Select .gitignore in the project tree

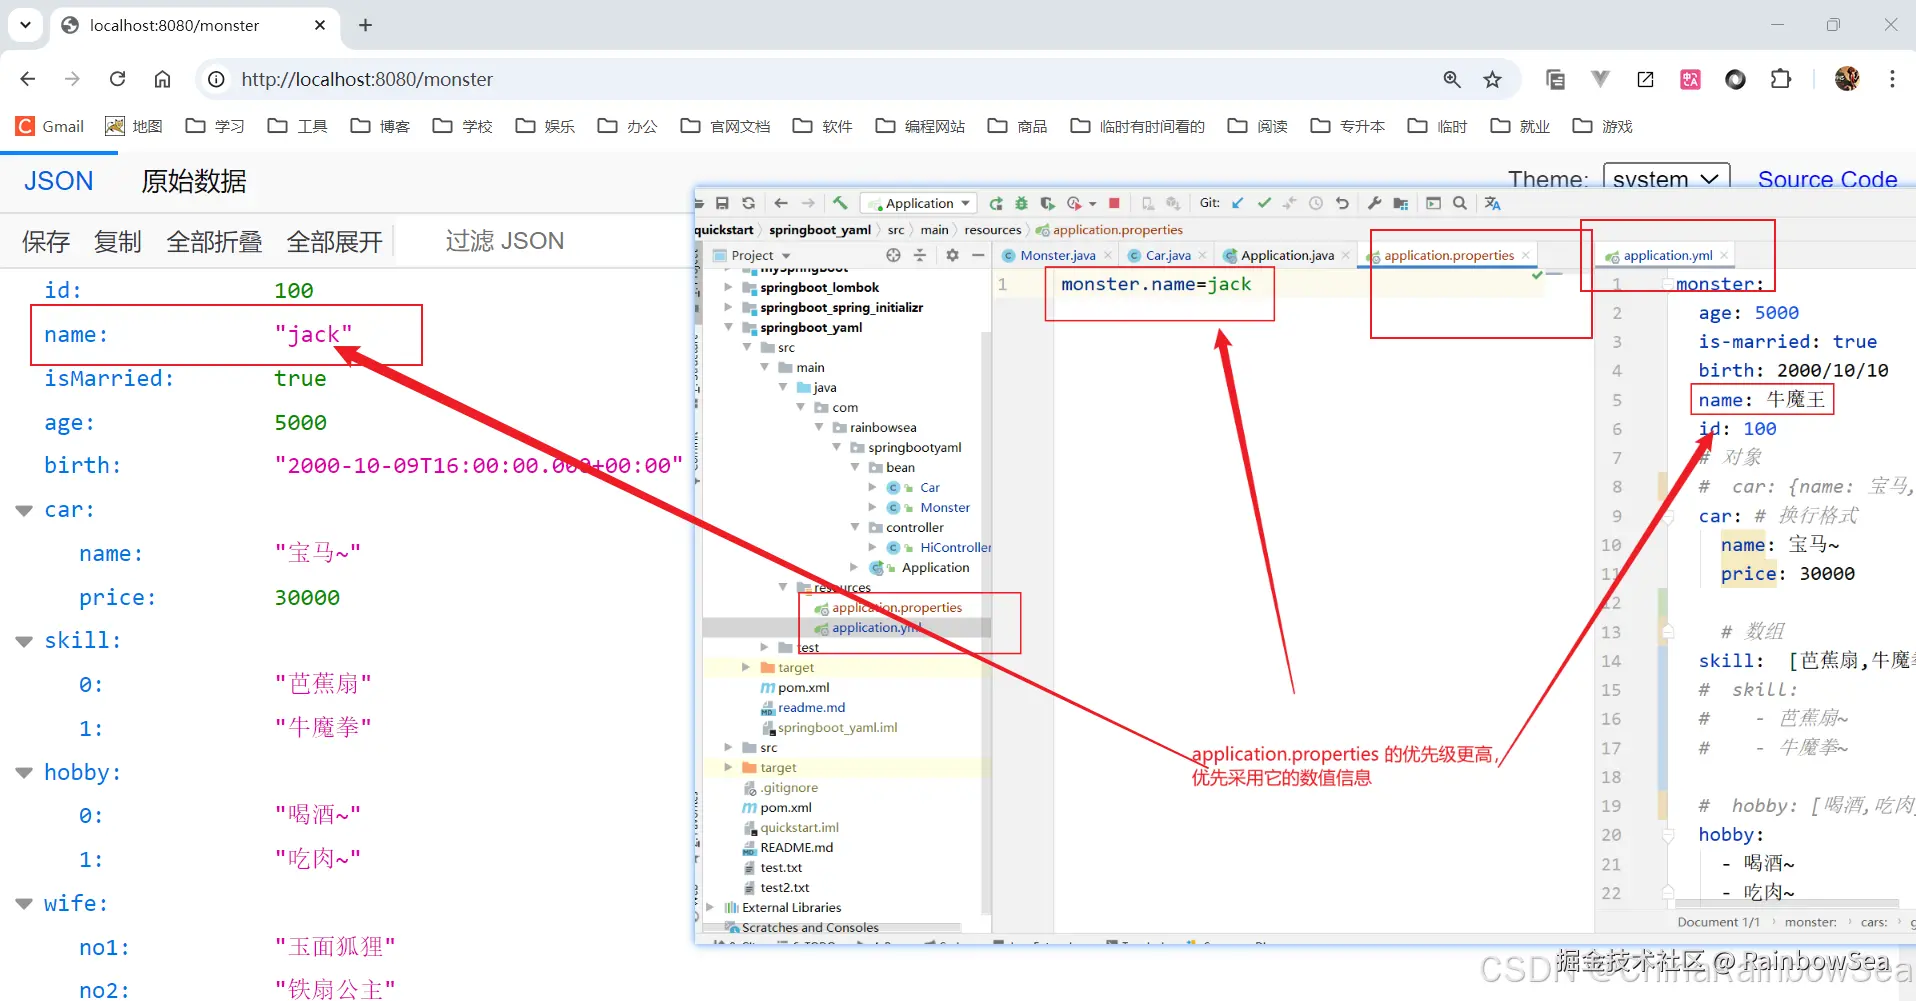[x=788, y=787]
